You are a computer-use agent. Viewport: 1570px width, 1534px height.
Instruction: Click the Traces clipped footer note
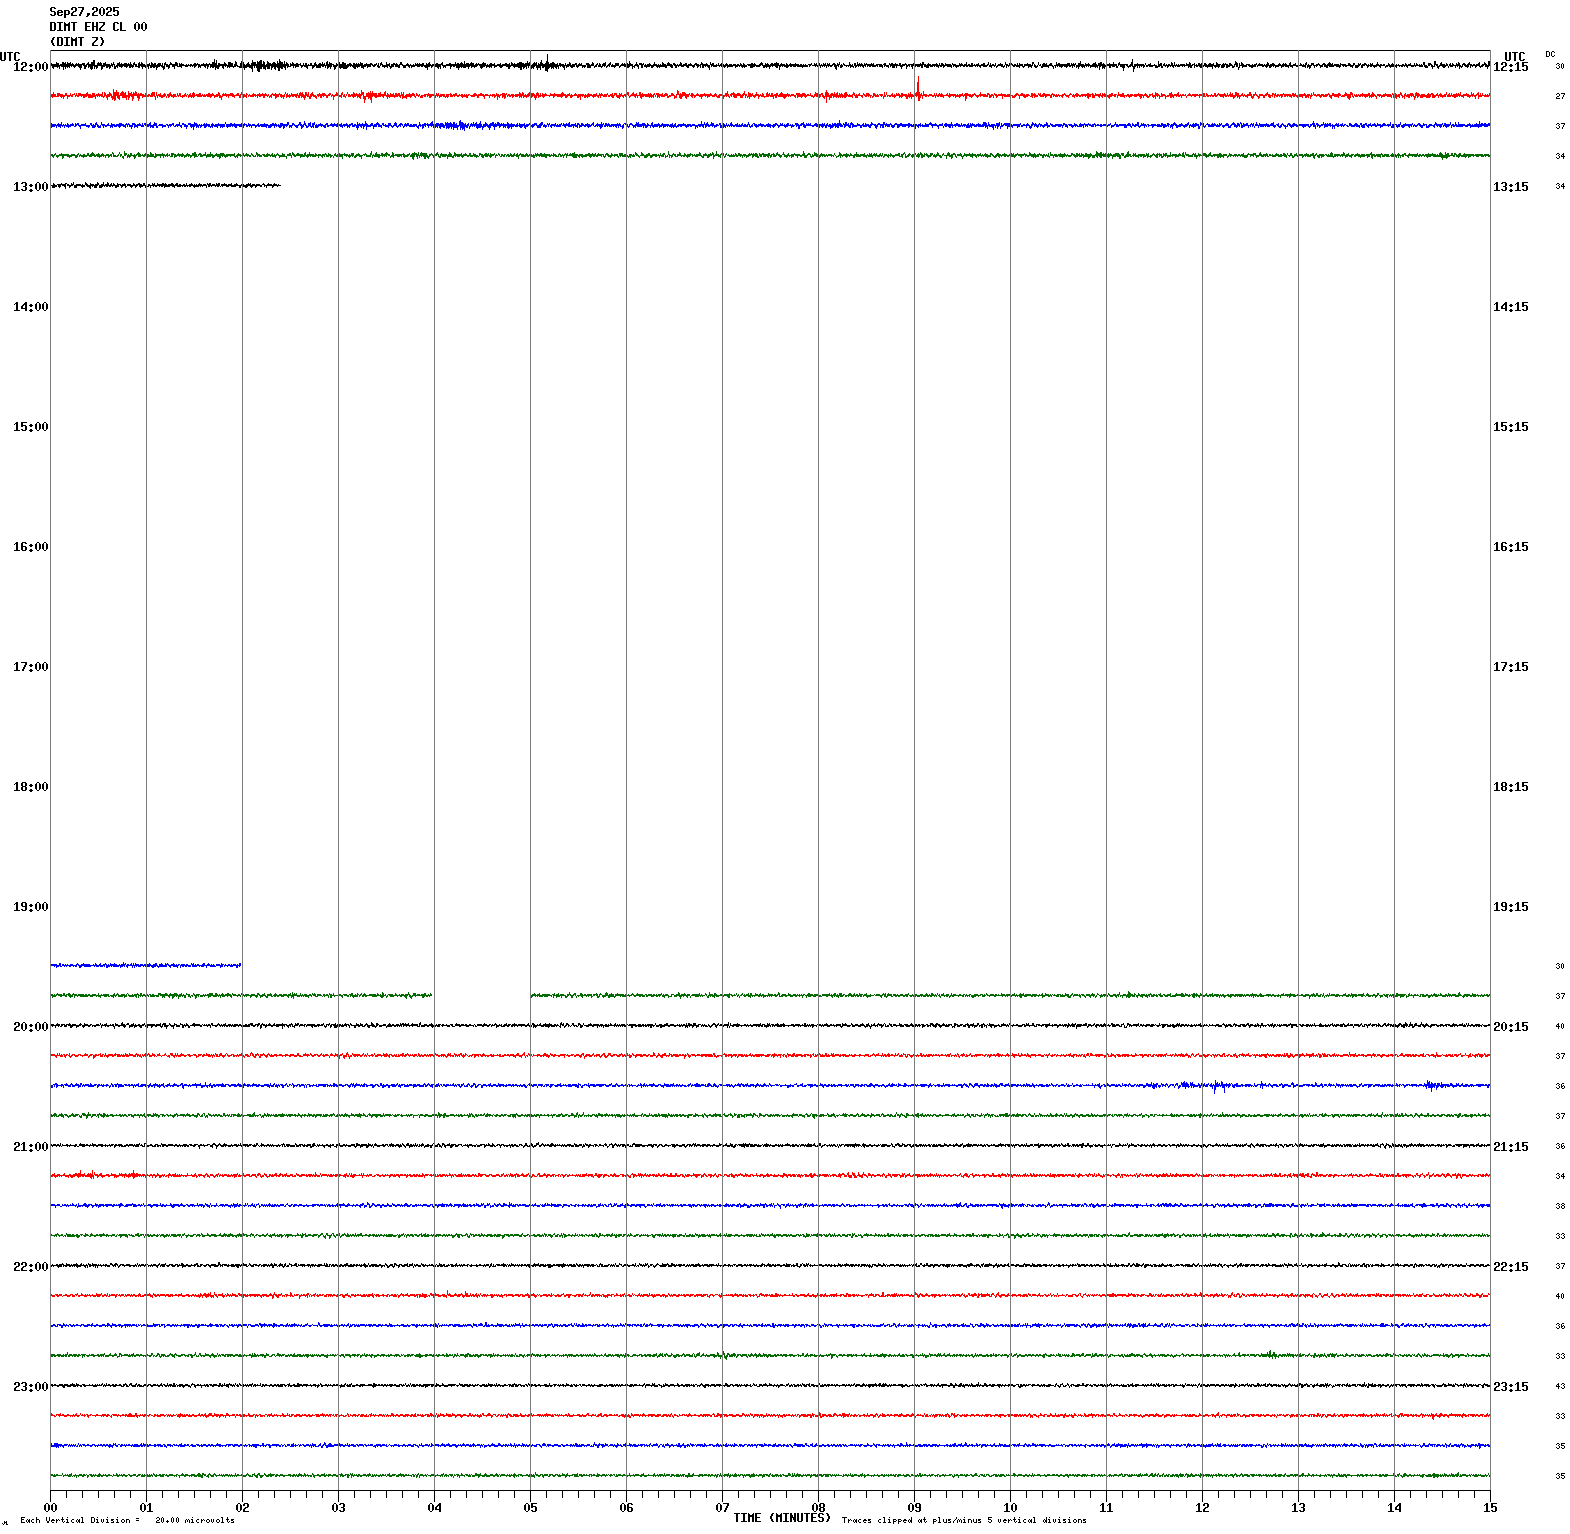click(964, 1521)
